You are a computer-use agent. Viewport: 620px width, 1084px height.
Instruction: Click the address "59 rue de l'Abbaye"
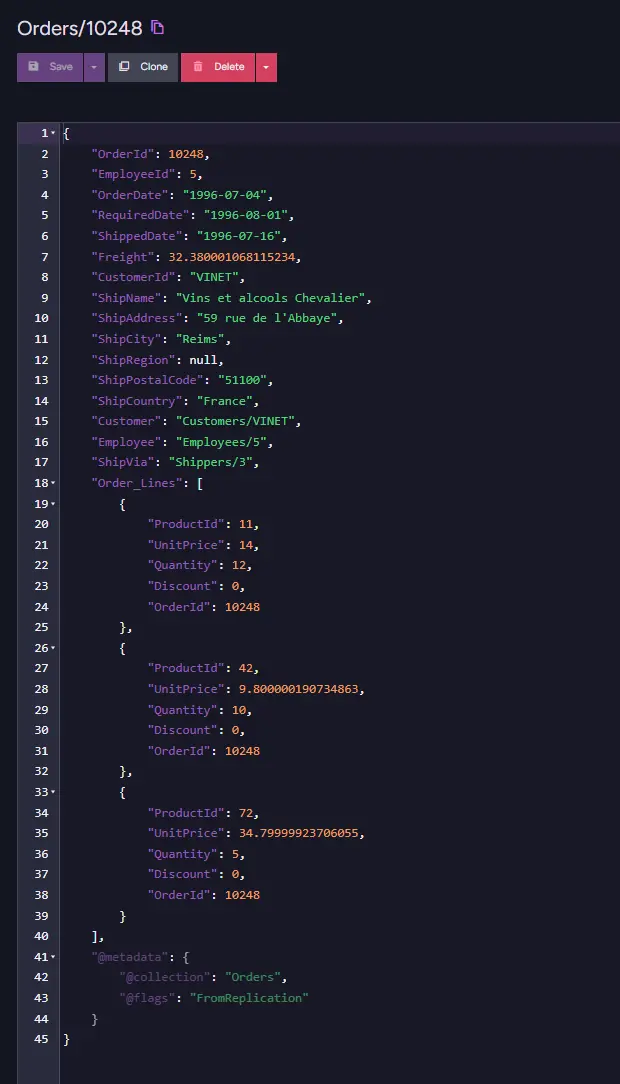pyautogui.click(x=267, y=318)
